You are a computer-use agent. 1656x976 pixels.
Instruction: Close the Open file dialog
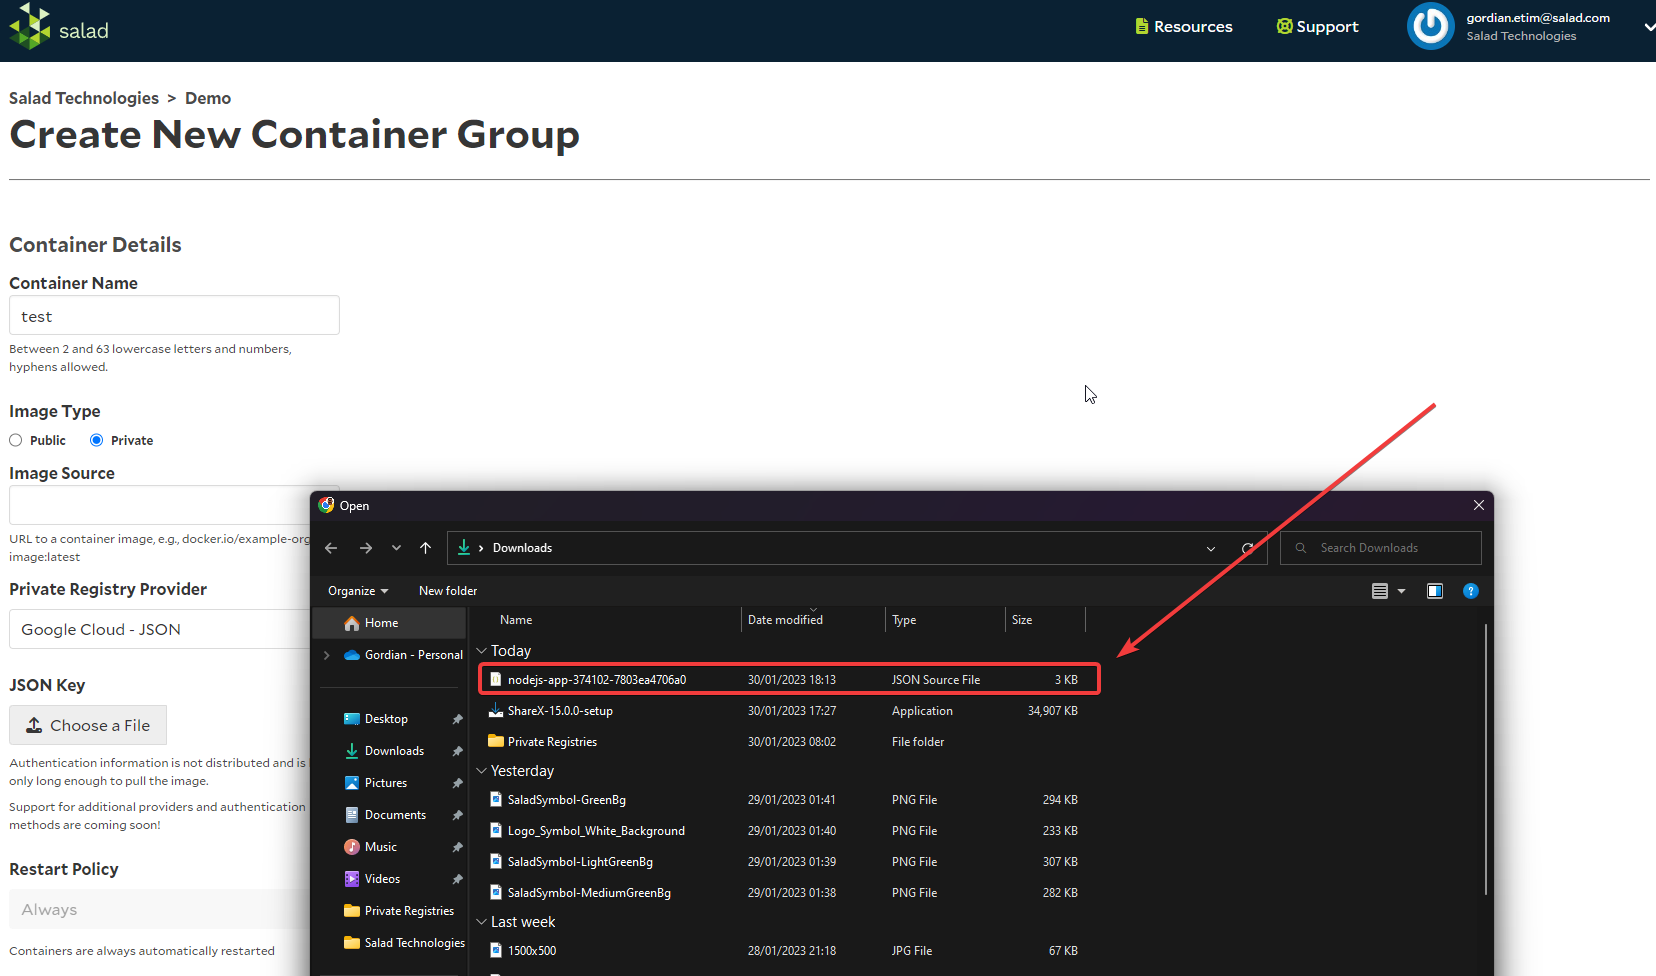point(1479,505)
